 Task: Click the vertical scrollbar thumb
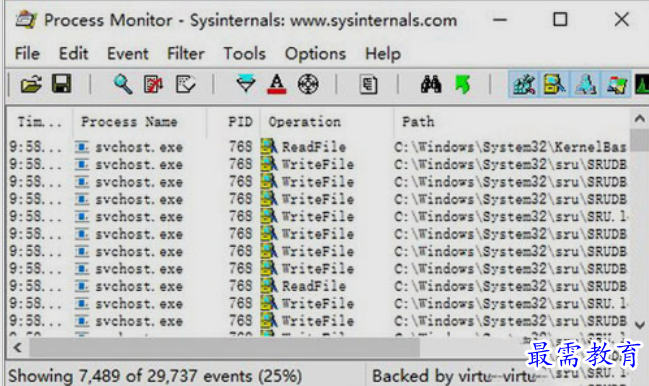coord(639,140)
